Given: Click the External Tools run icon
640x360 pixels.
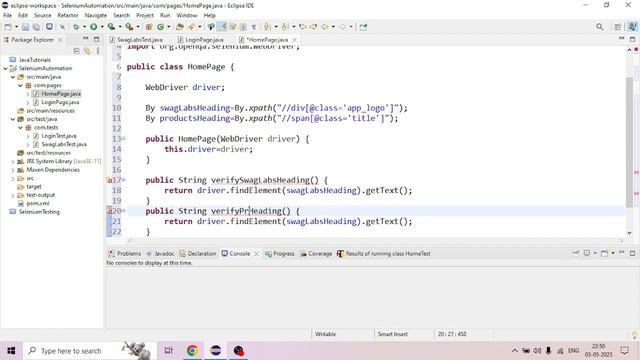Looking at the screenshot, I should [x=129, y=27].
